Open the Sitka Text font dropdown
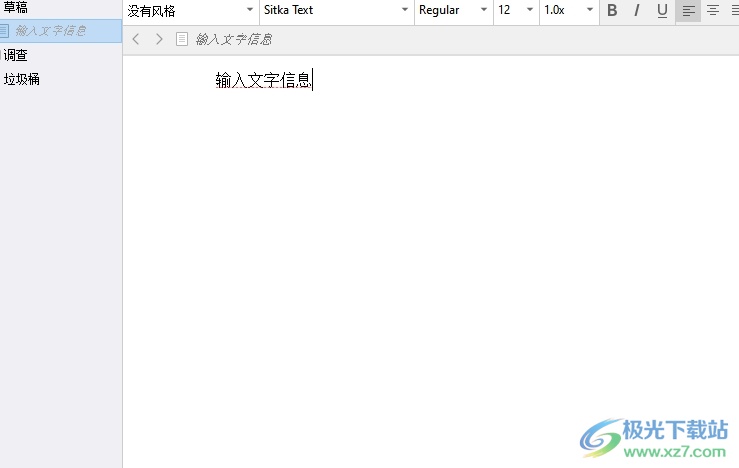The image size is (739, 468). 336,11
